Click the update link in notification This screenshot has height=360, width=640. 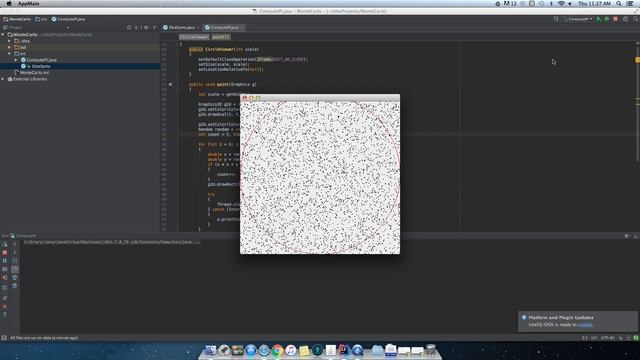coord(585,325)
